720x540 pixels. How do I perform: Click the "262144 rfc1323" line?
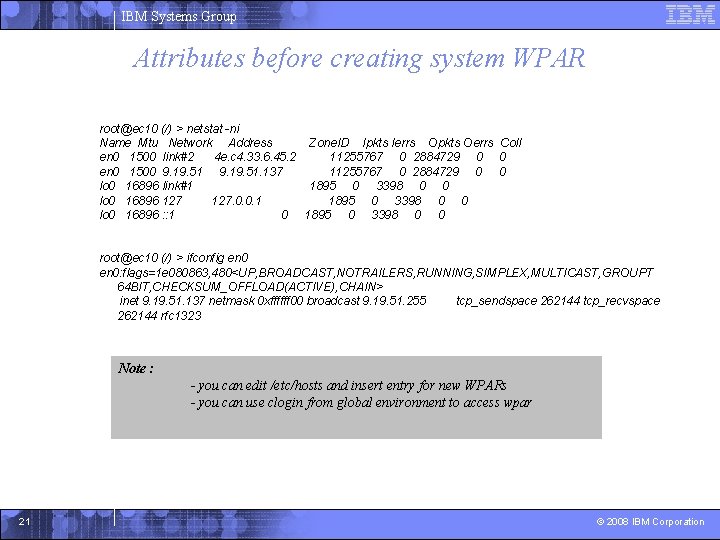pos(159,316)
